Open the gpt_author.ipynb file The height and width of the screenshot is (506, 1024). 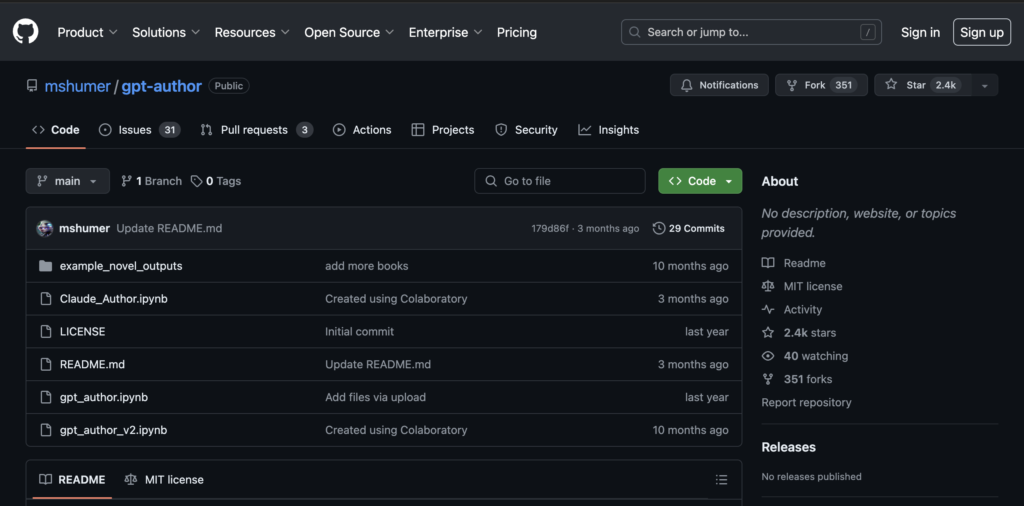coord(104,397)
